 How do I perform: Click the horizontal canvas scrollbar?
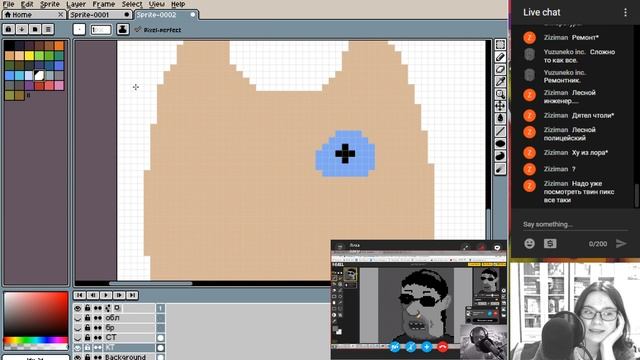151,283
